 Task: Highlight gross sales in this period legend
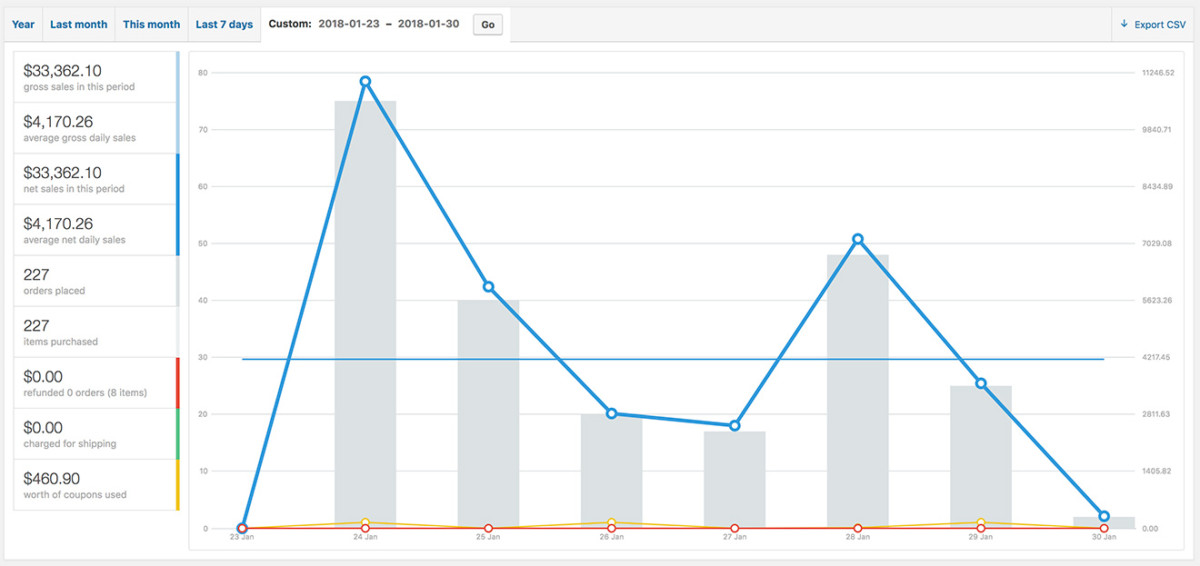95,77
